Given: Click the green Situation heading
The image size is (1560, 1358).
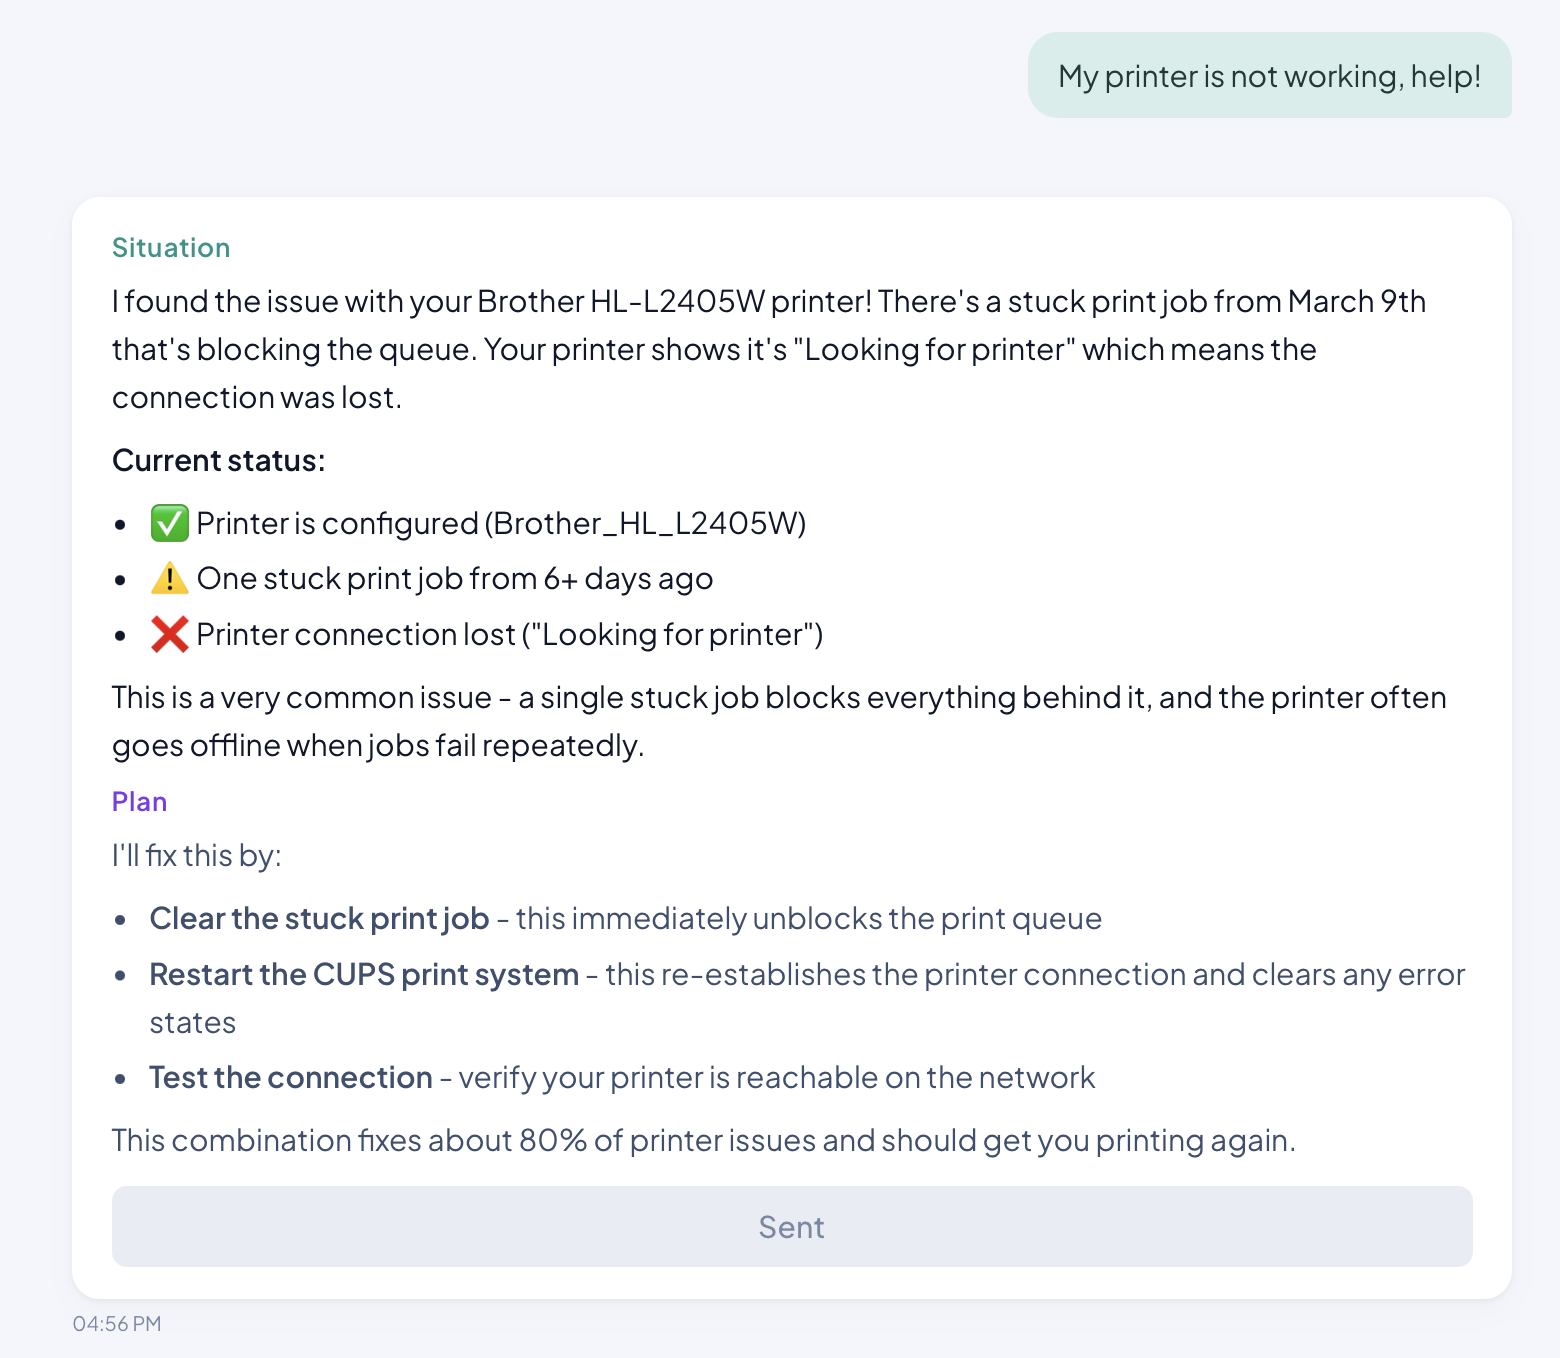Looking at the screenshot, I should pyautogui.click(x=171, y=248).
